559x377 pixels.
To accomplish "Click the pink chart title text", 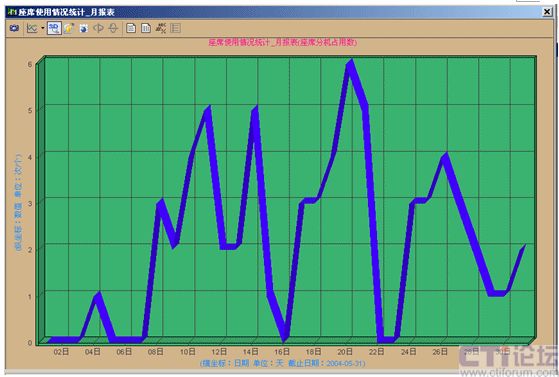I will click(282, 42).
